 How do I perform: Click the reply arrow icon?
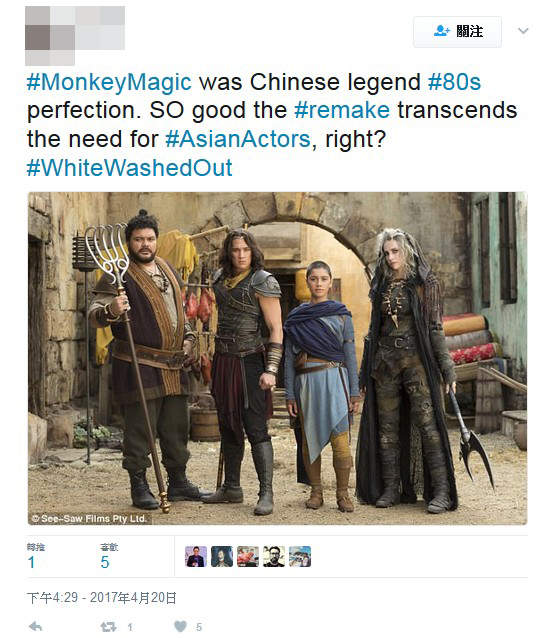click(x=35, y=627)
